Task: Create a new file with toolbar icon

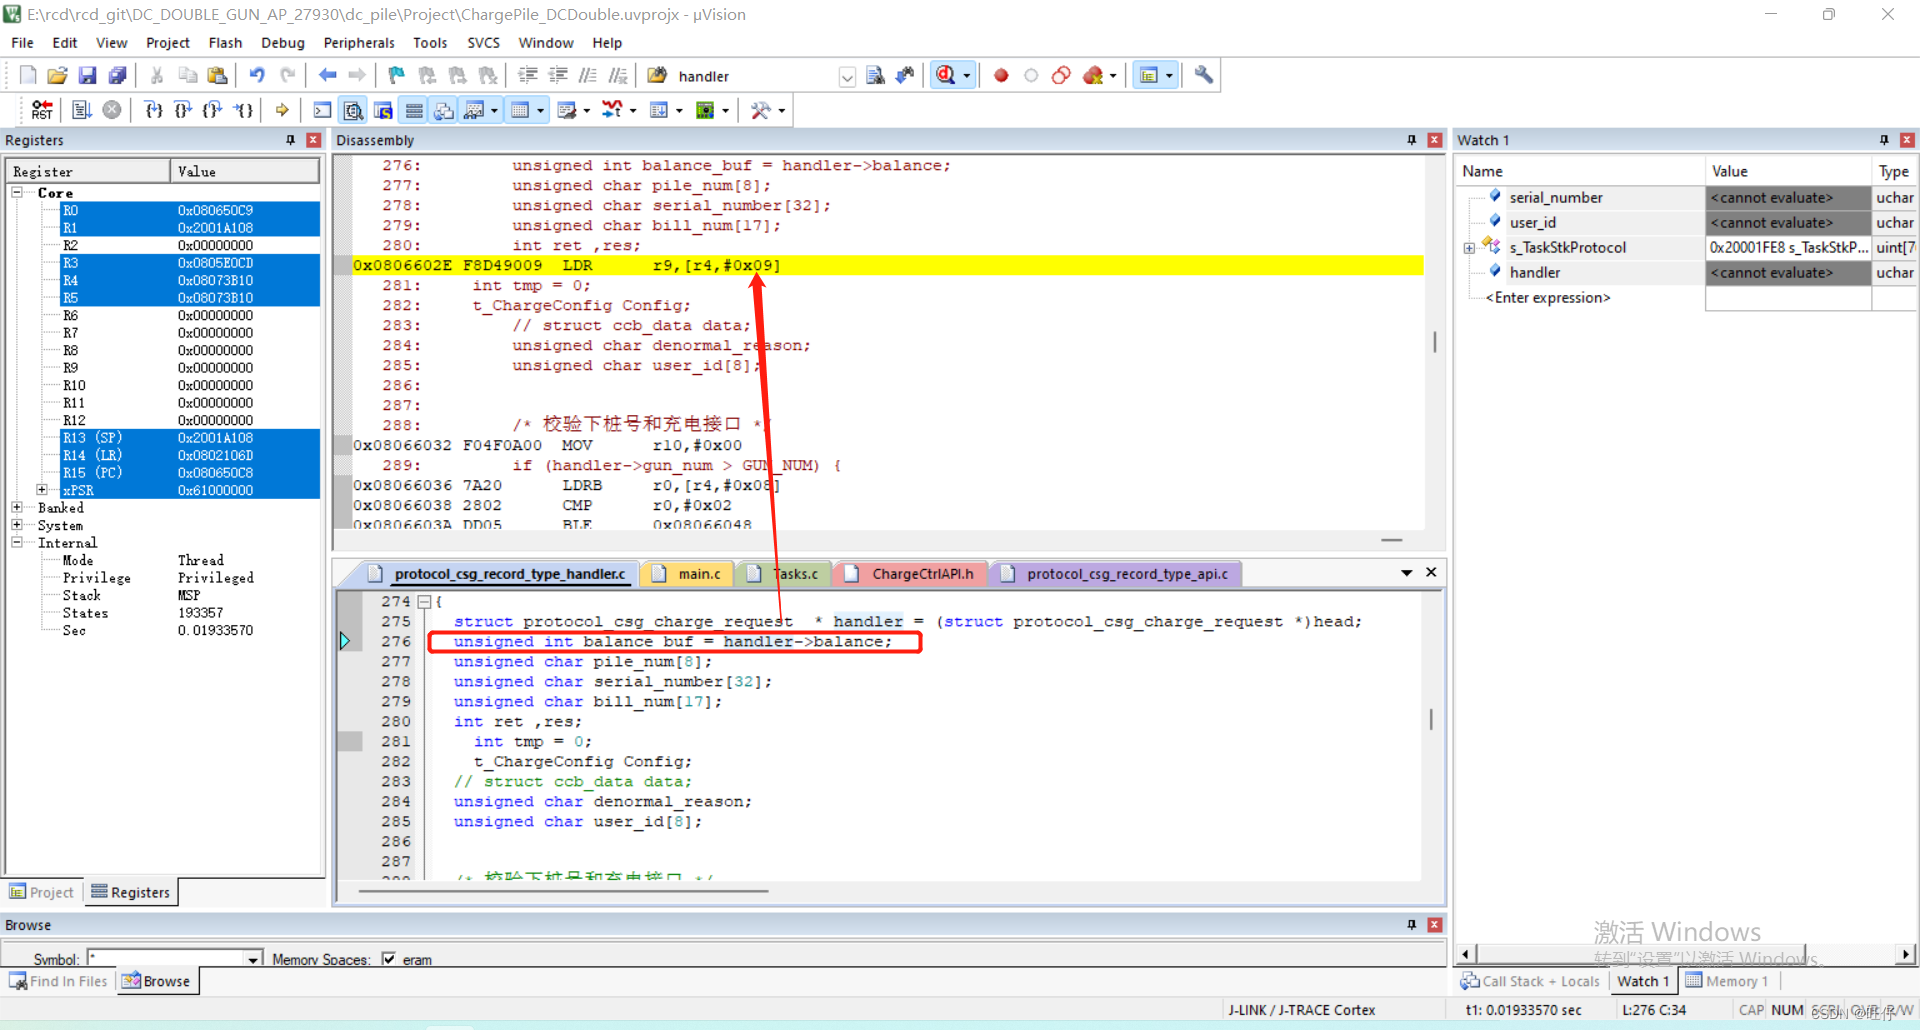Action: coord(28,76)
